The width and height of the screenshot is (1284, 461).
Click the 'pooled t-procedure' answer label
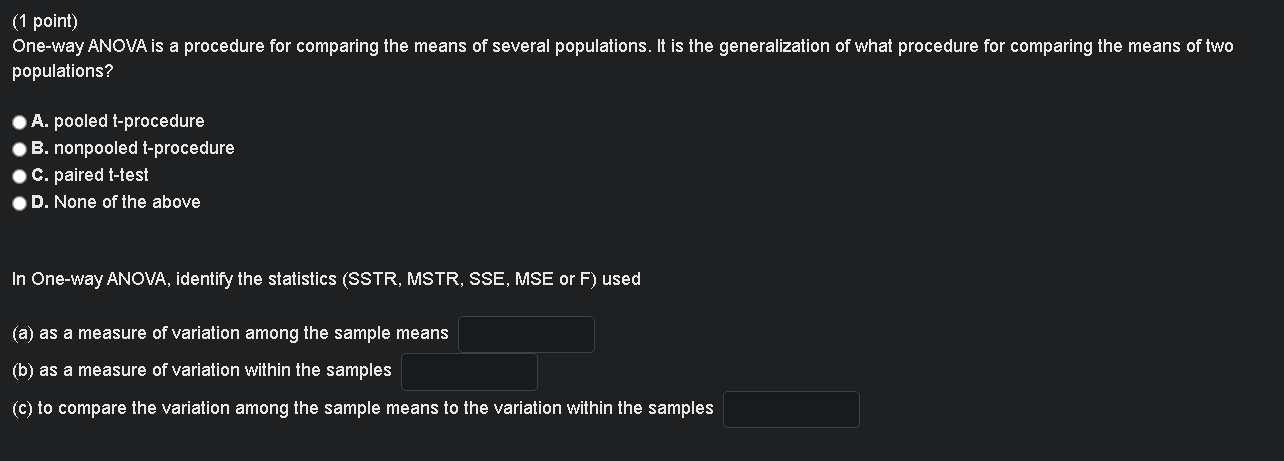click(x=129, y=121)
